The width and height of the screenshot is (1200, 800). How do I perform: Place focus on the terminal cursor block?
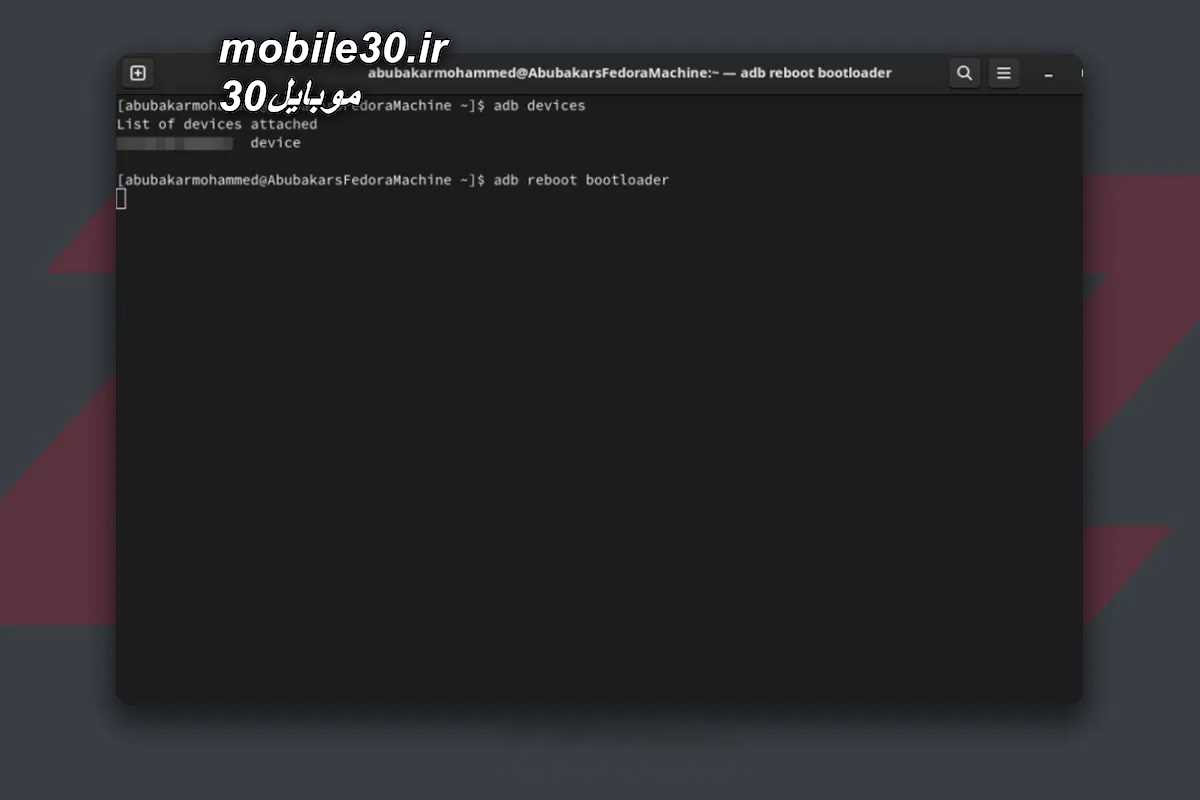tap(121, 199)
